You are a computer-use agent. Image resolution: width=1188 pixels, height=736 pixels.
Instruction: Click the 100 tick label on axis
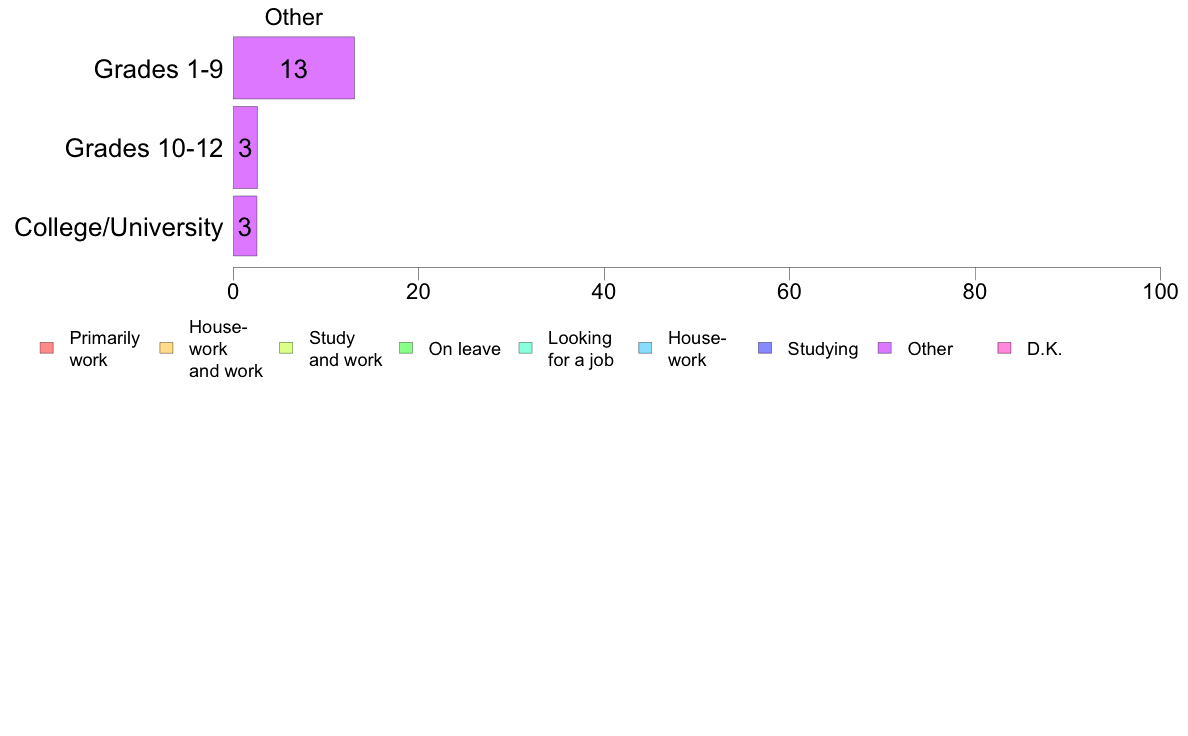pos(1160,292)
